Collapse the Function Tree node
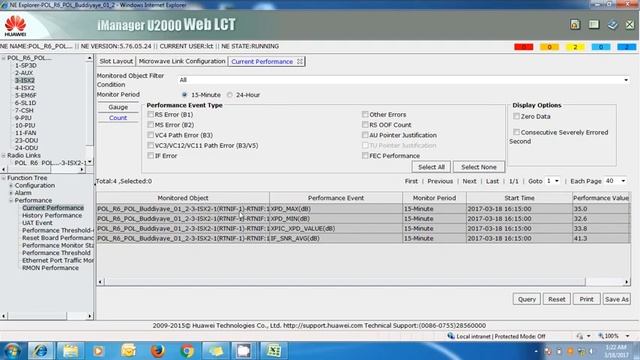 point(4,178)
